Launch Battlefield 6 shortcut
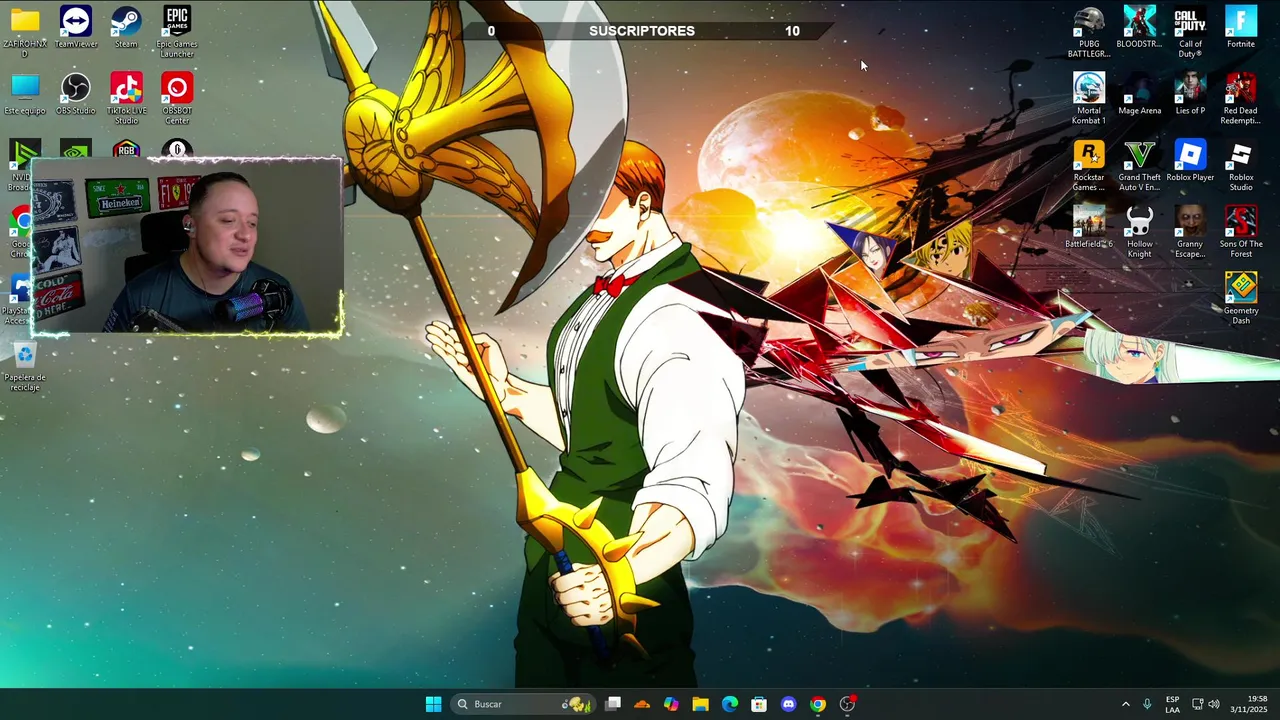 pos(1089,228)
